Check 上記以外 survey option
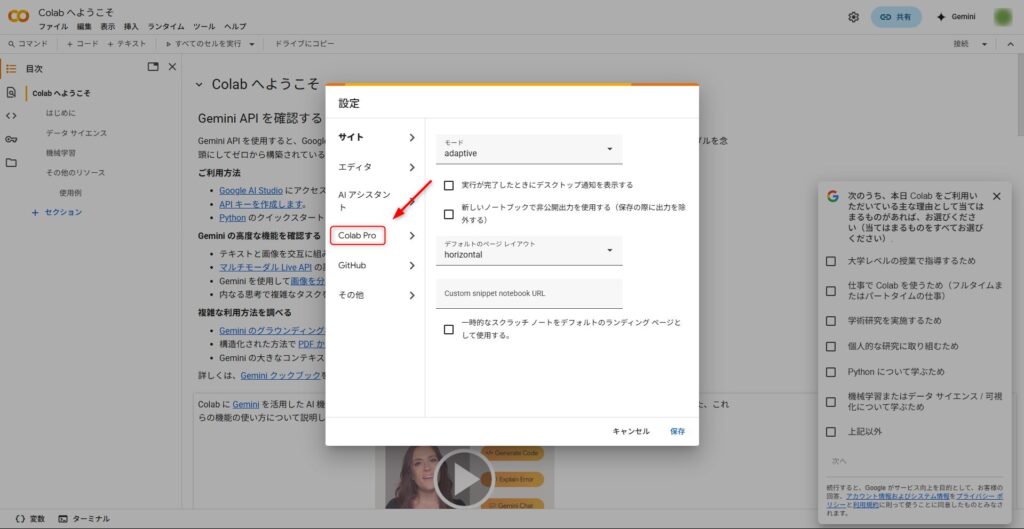Screen dimensions: 1024x529 click(831, 432)
